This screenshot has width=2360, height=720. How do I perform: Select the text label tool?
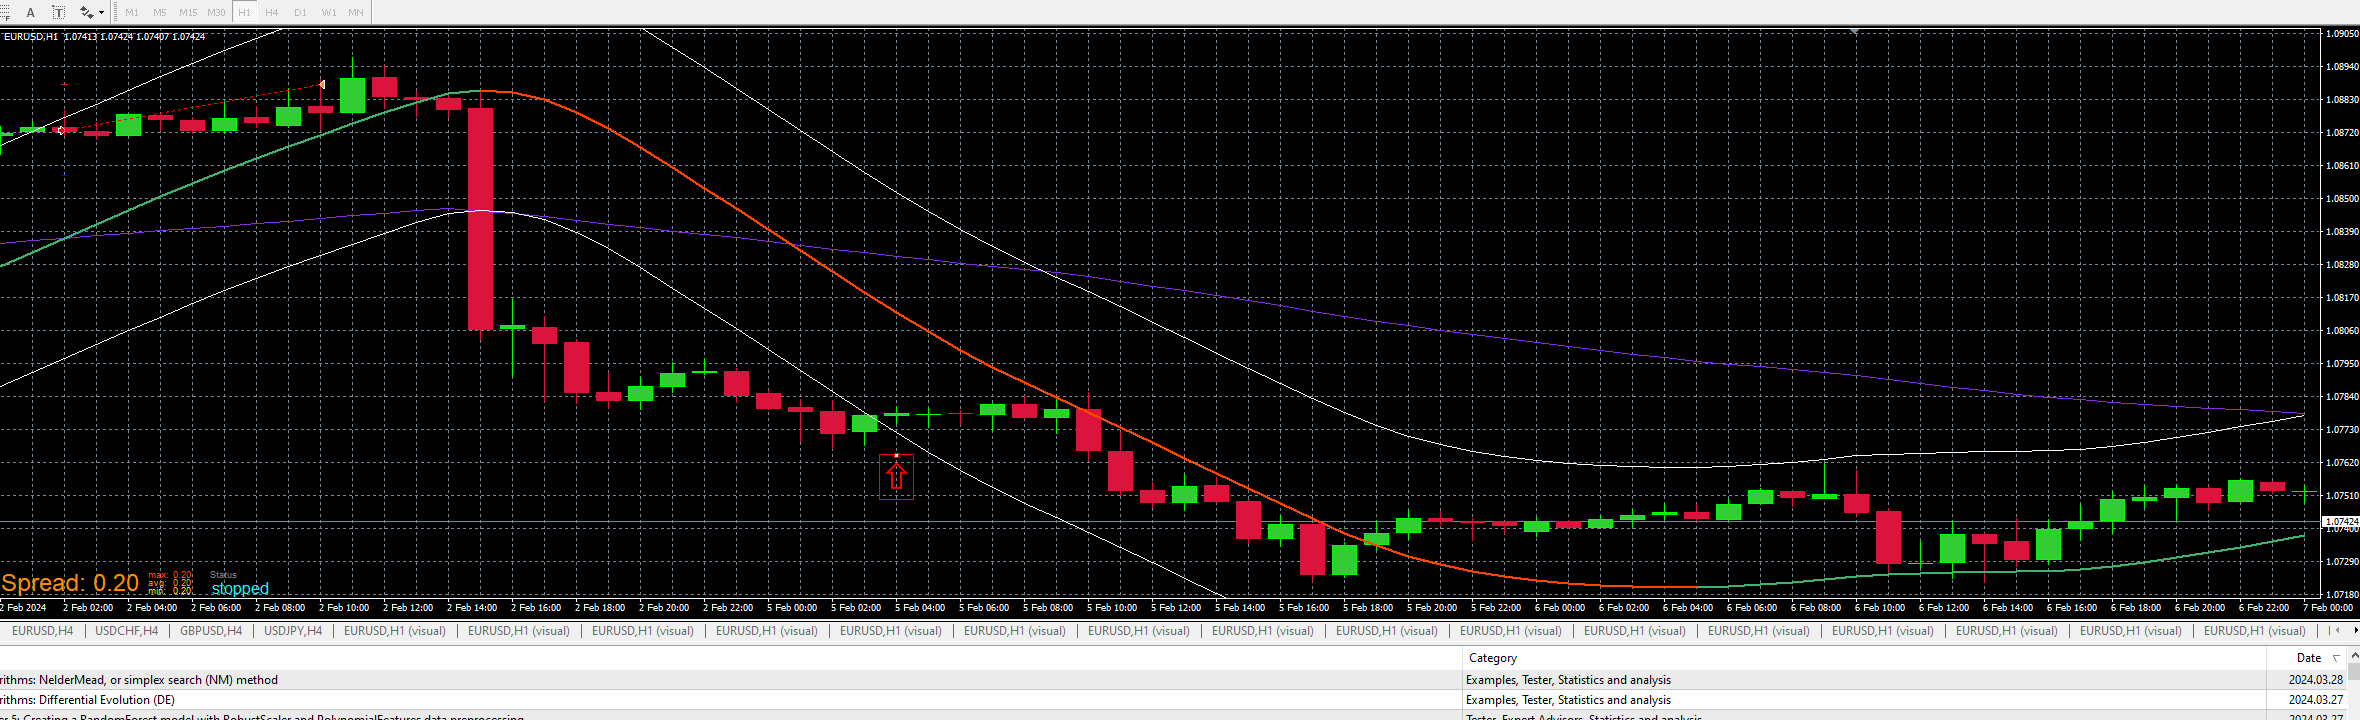pyautogui.click(x=59, y=12)
